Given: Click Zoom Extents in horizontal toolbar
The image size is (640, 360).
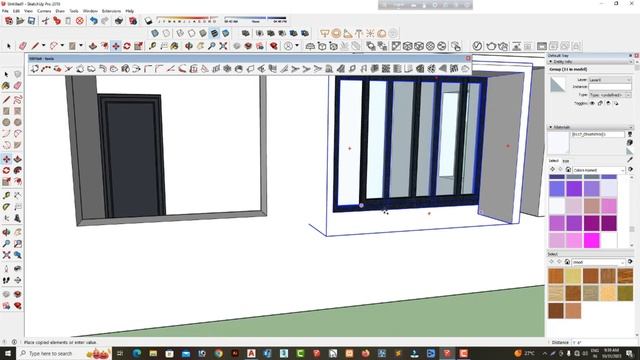Looking at the screenshot, I should click(x=223, y=46).
